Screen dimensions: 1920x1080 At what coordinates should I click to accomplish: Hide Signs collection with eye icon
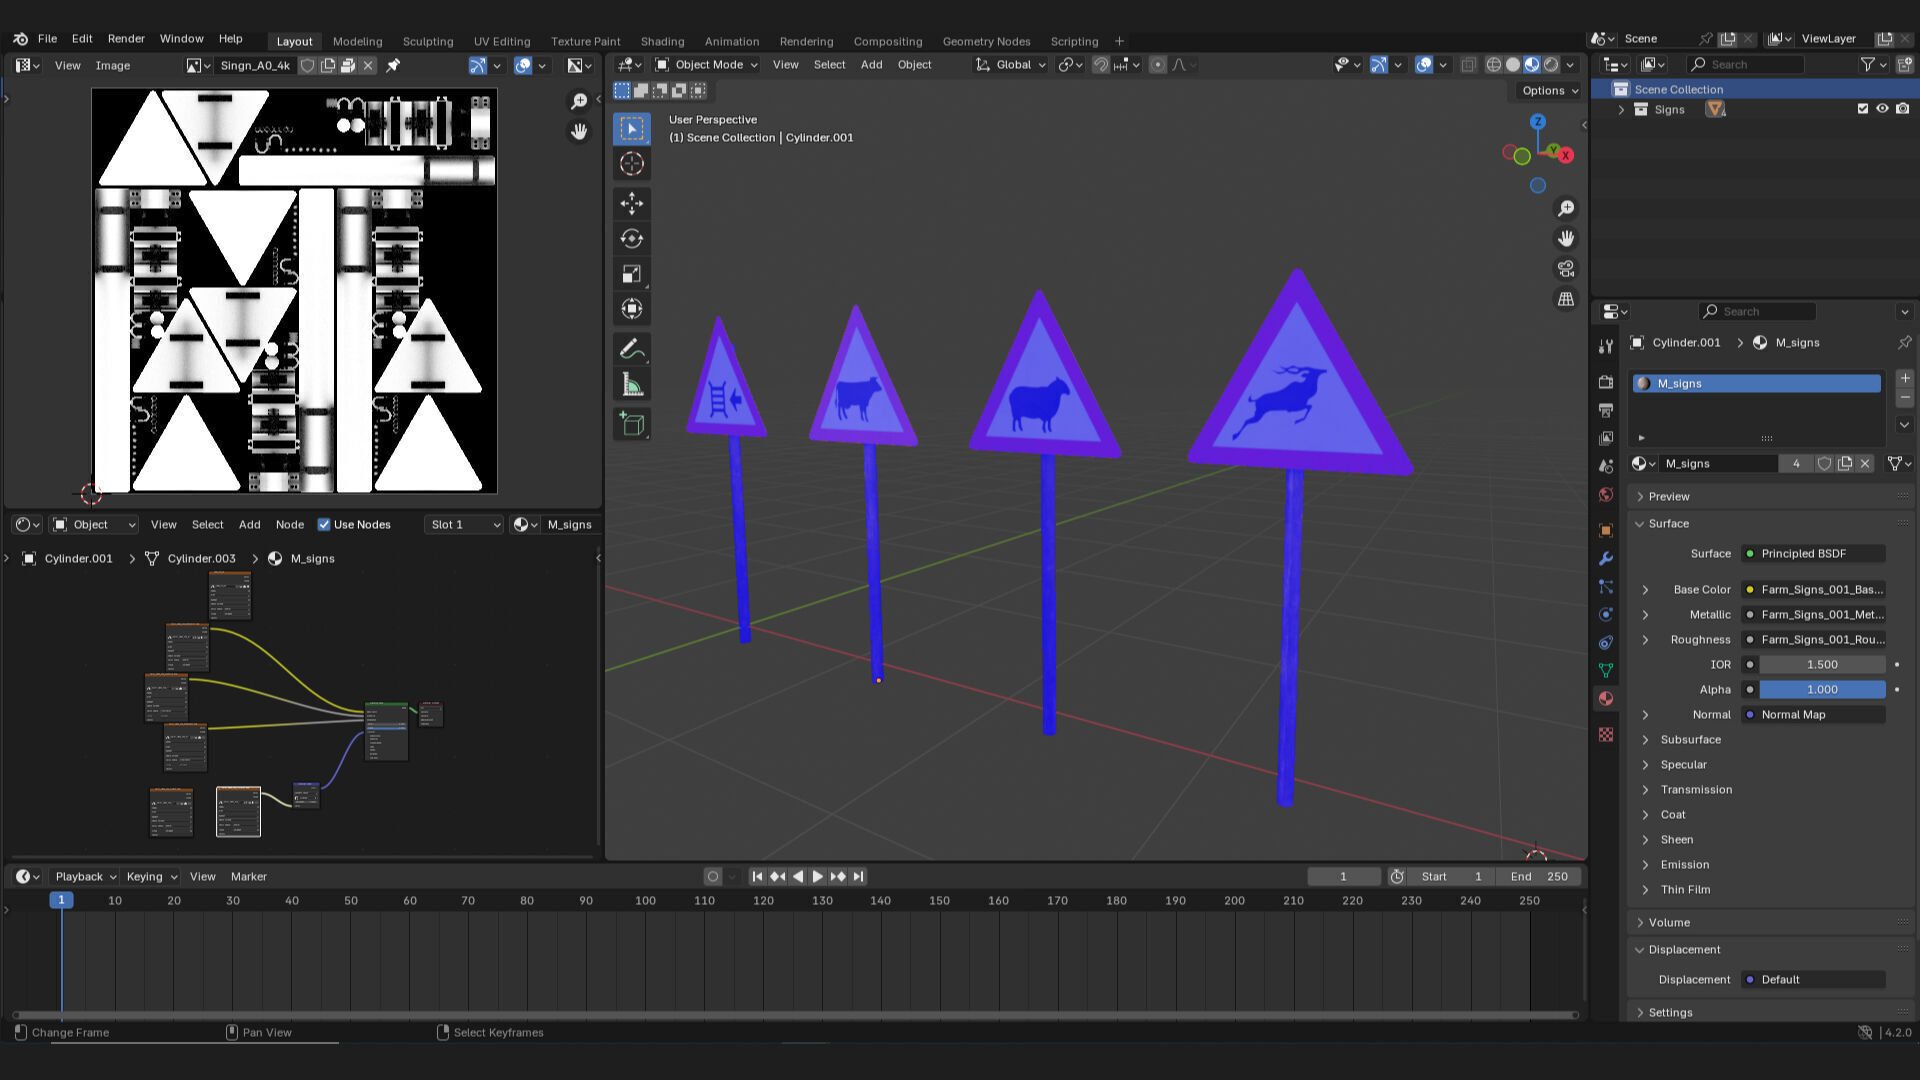coord(1882,109)
